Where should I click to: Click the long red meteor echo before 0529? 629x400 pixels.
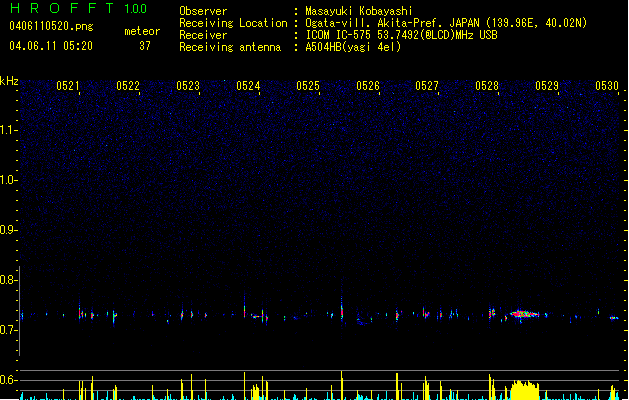pos(524,314)
